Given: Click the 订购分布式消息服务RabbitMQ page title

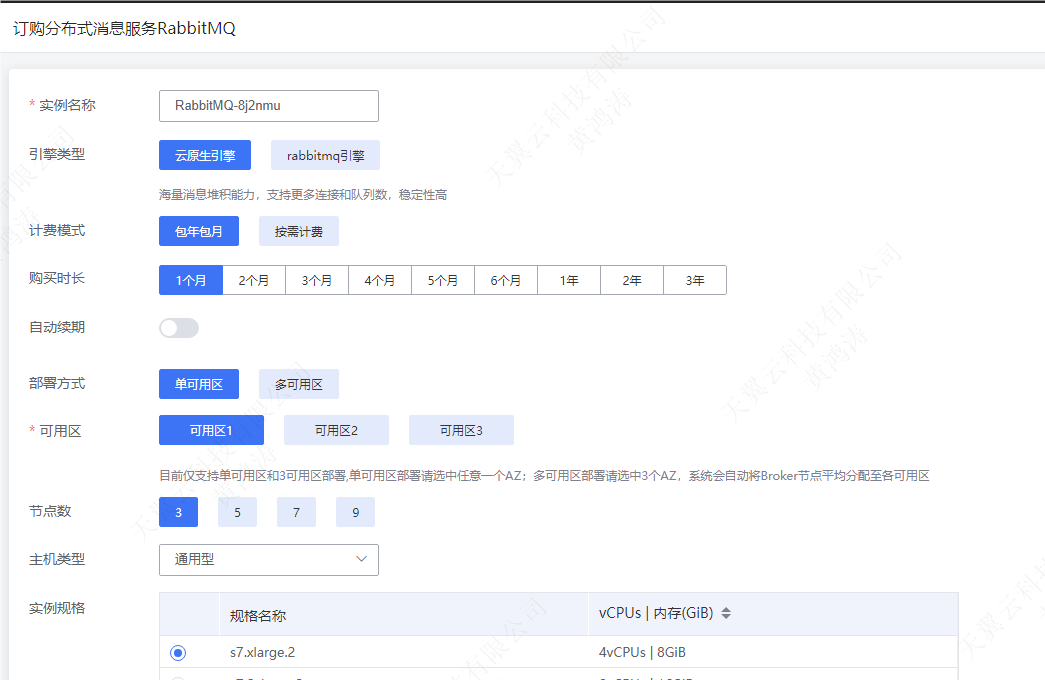Looking at the screenshot, I should 124,29.
